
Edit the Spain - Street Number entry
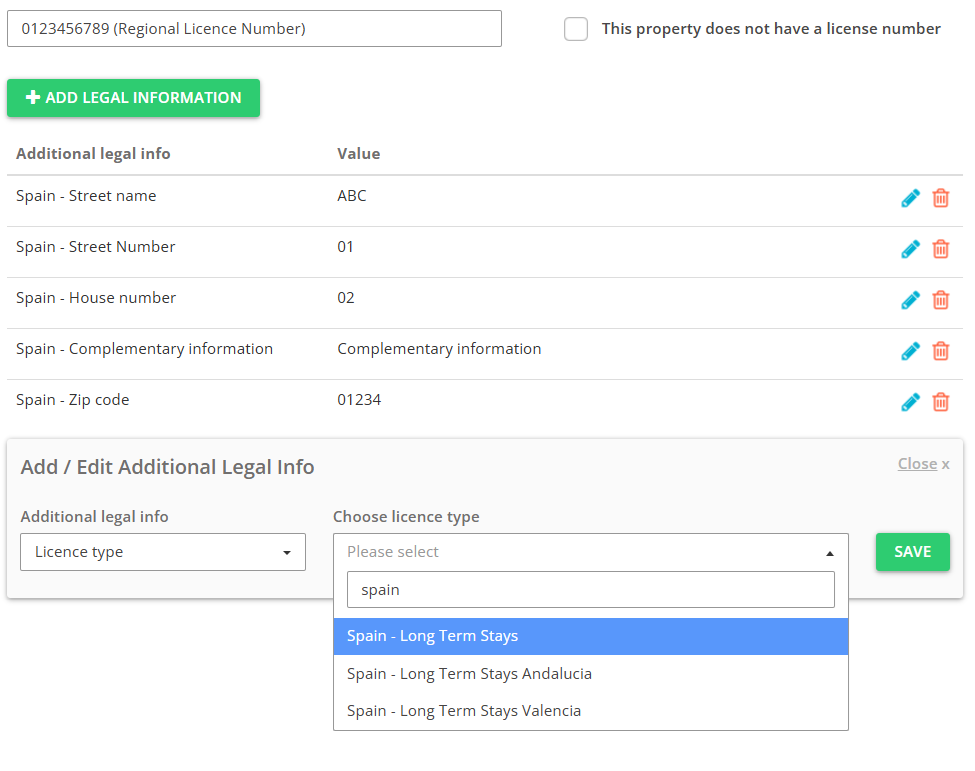[x=910, y=249]
